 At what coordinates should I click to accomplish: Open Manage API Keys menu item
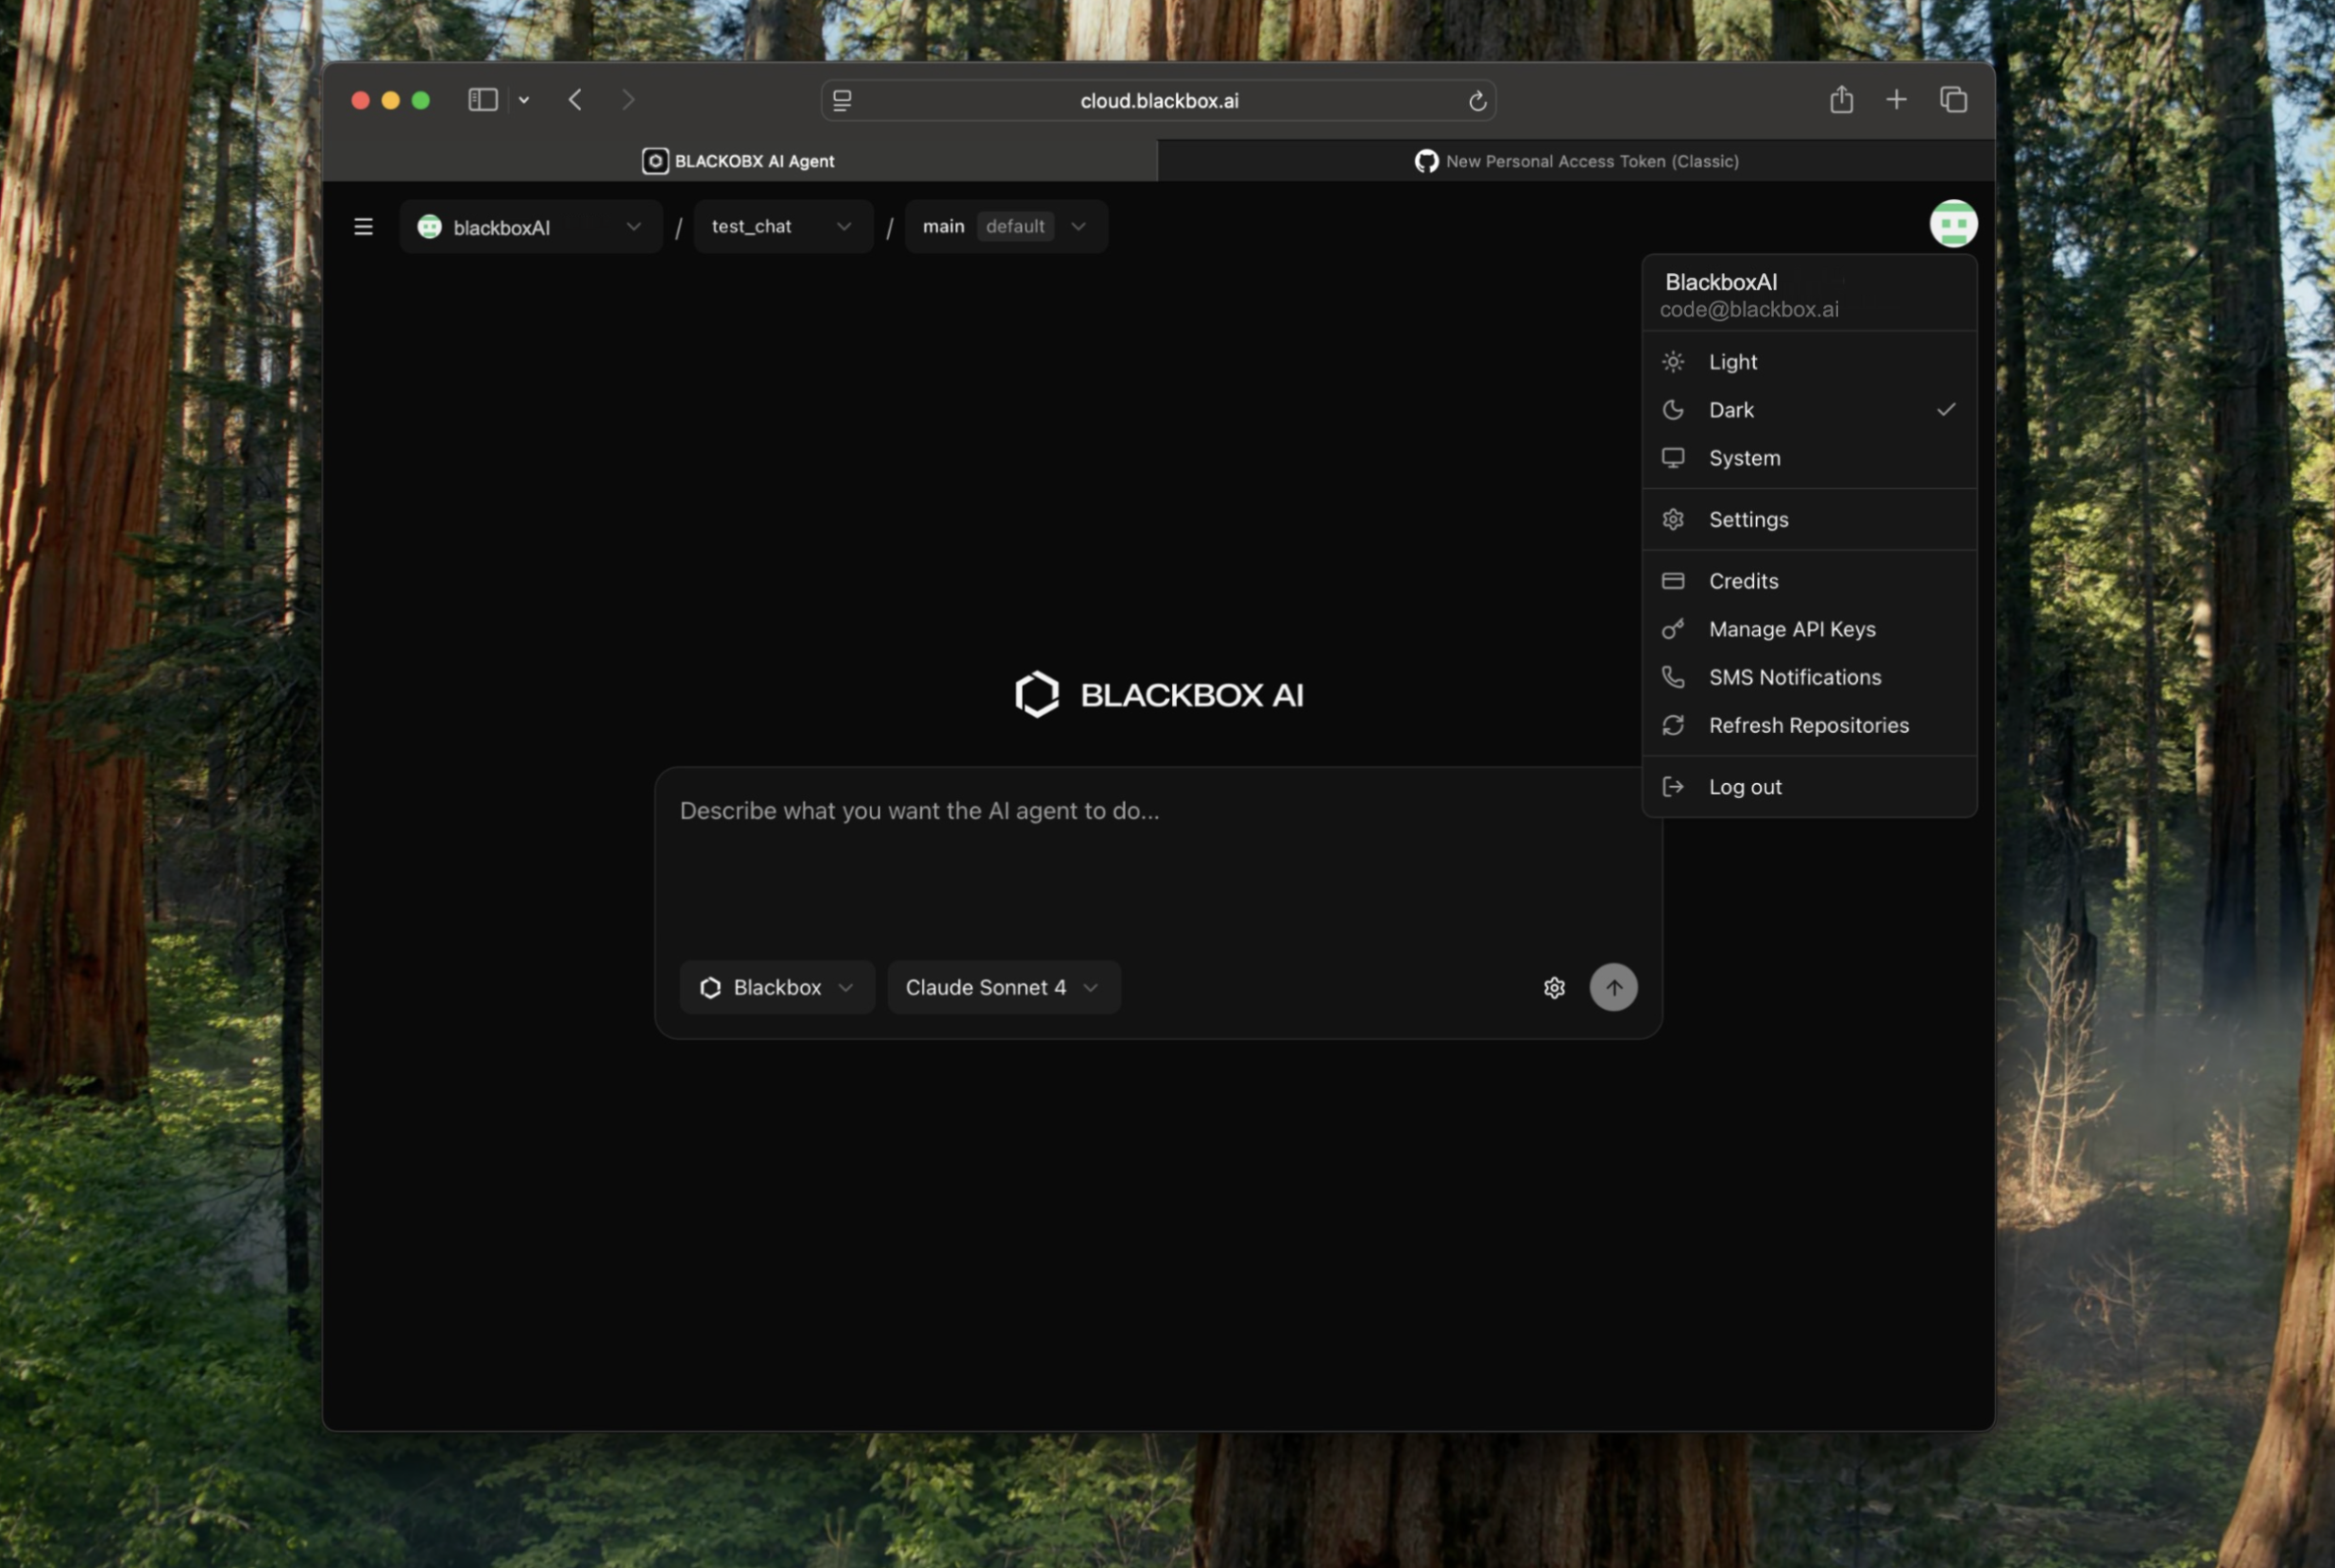[1791, 629]
